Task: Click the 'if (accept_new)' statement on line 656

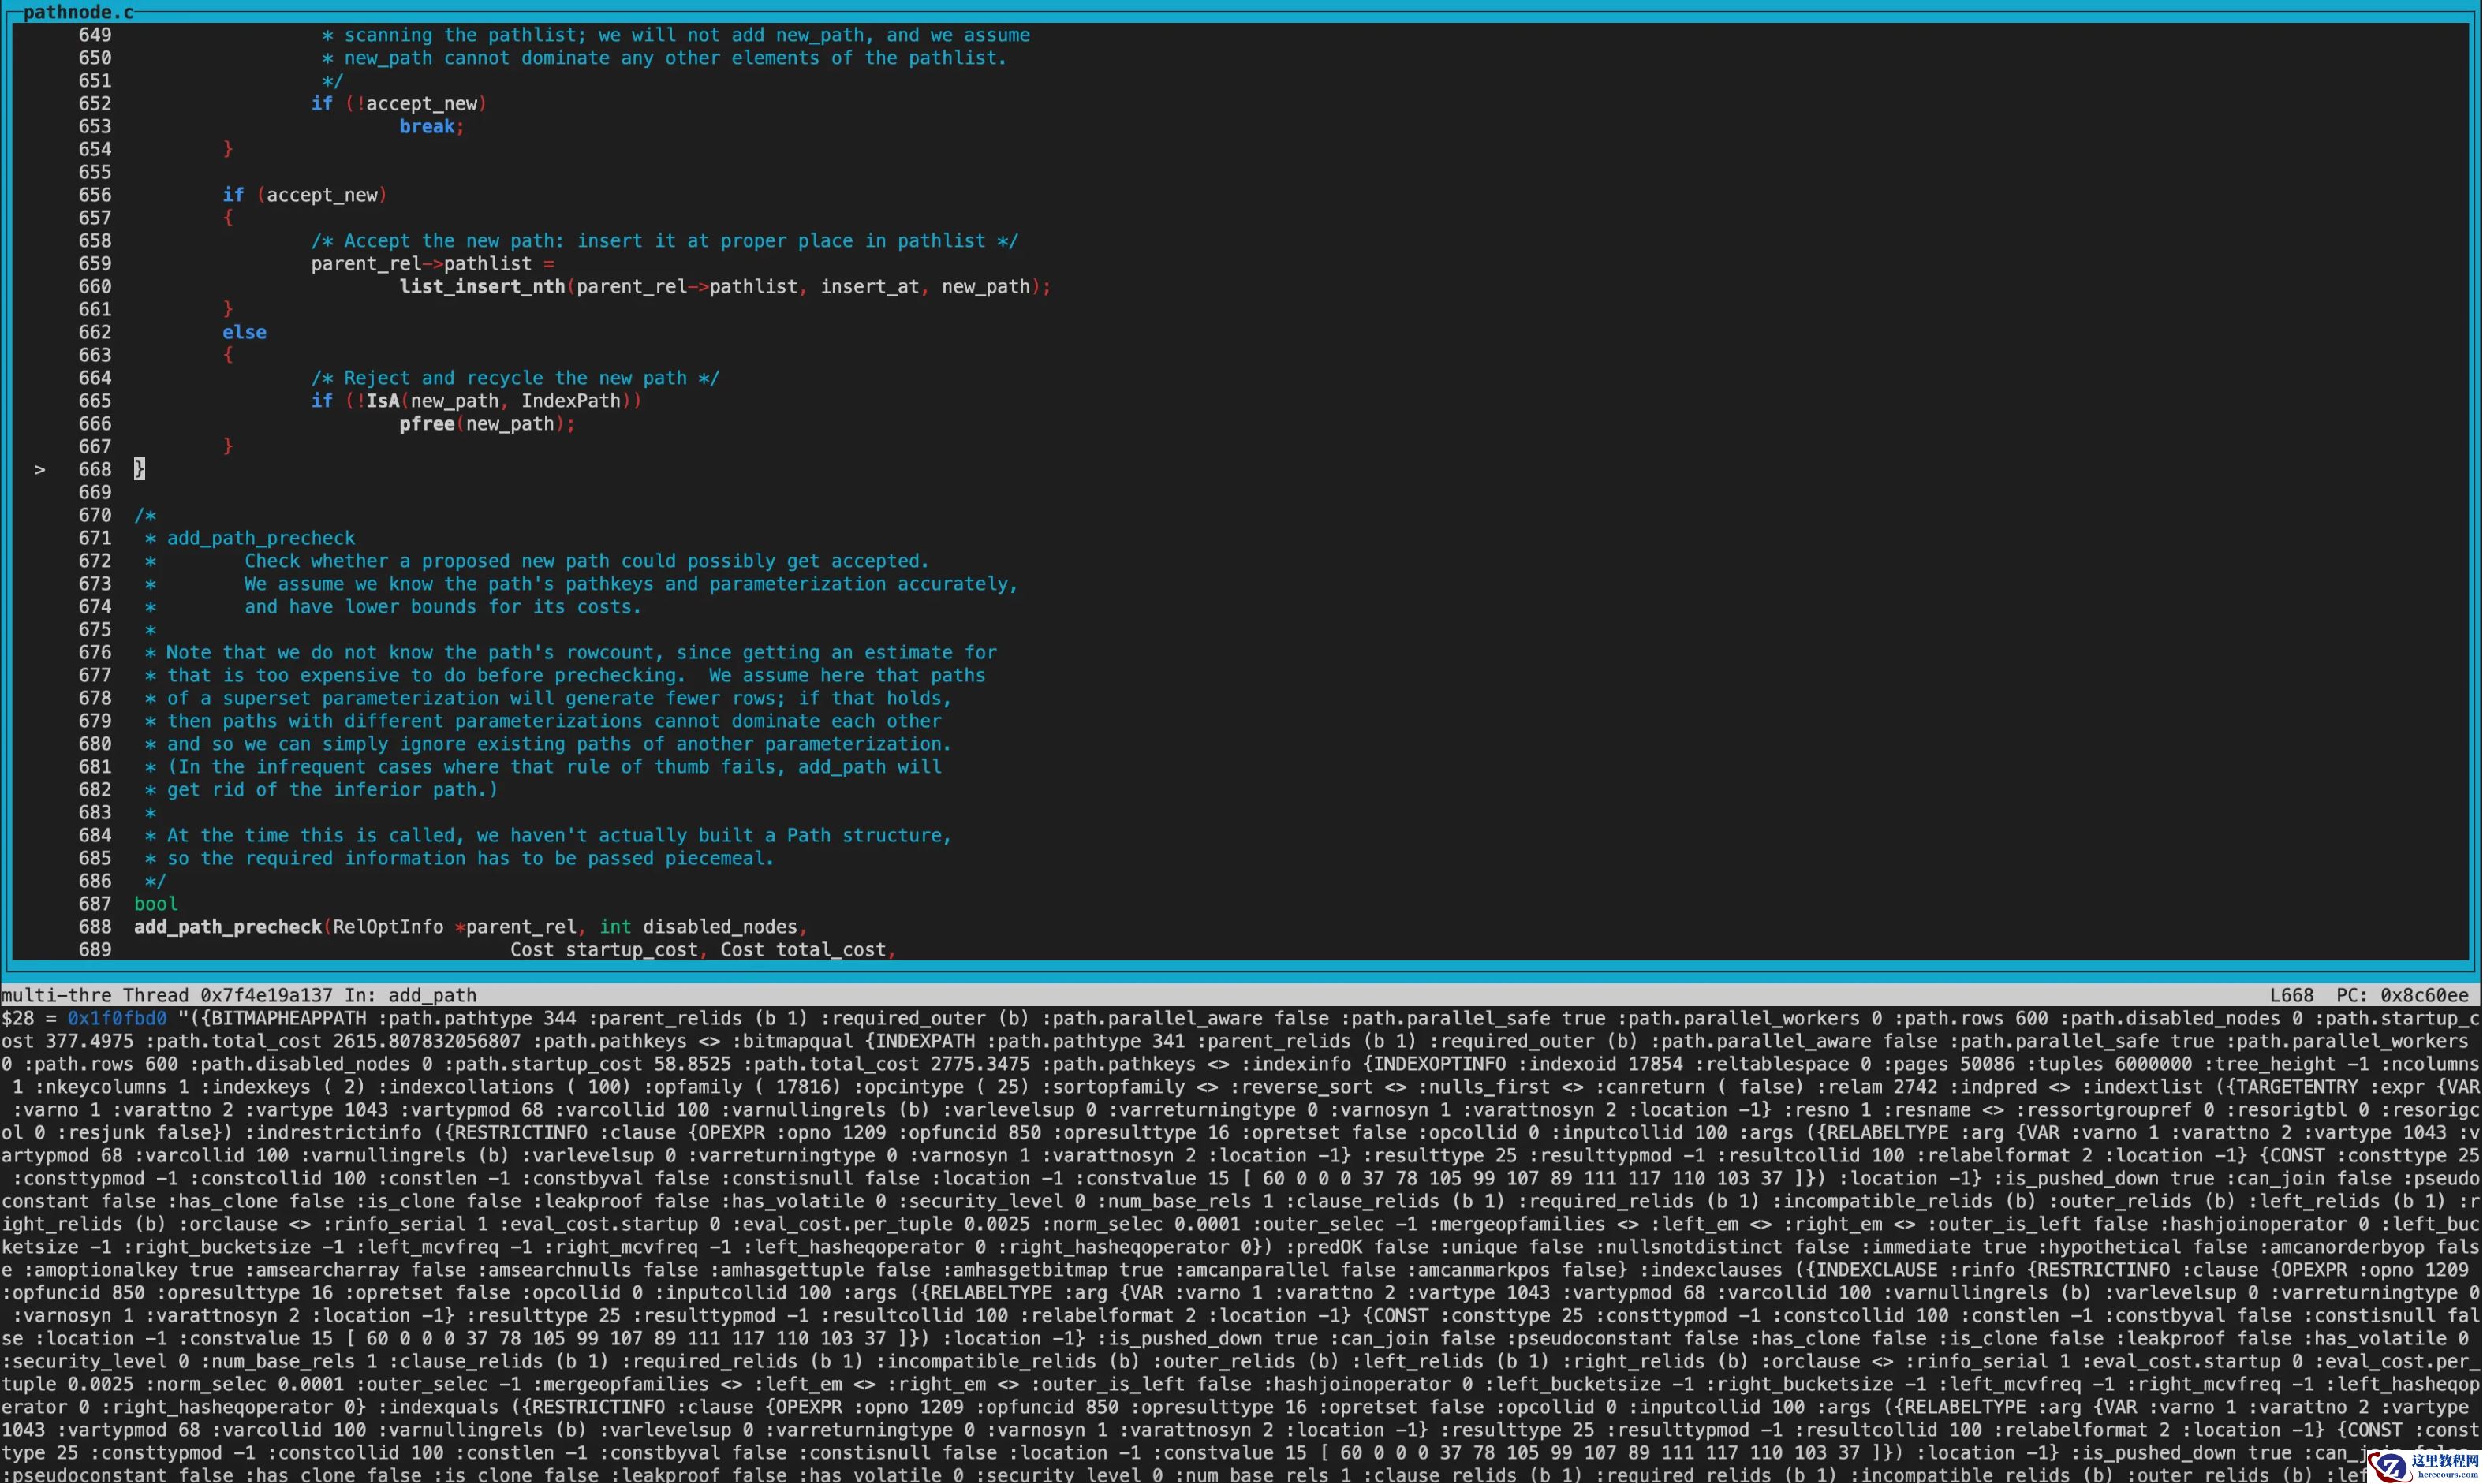Action: pyautogui.click(x=304, y=195)
